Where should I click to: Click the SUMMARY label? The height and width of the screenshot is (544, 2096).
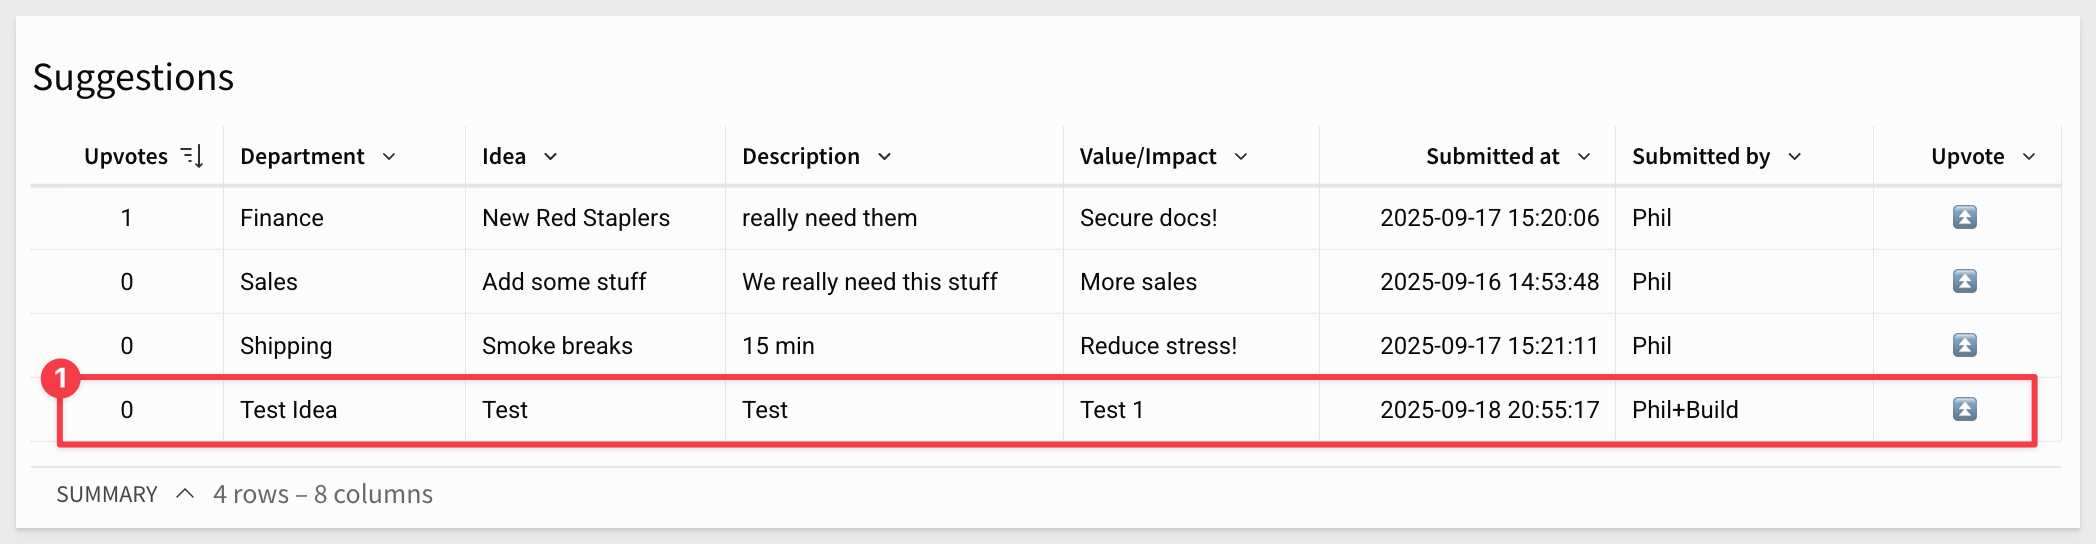[107, 495]
